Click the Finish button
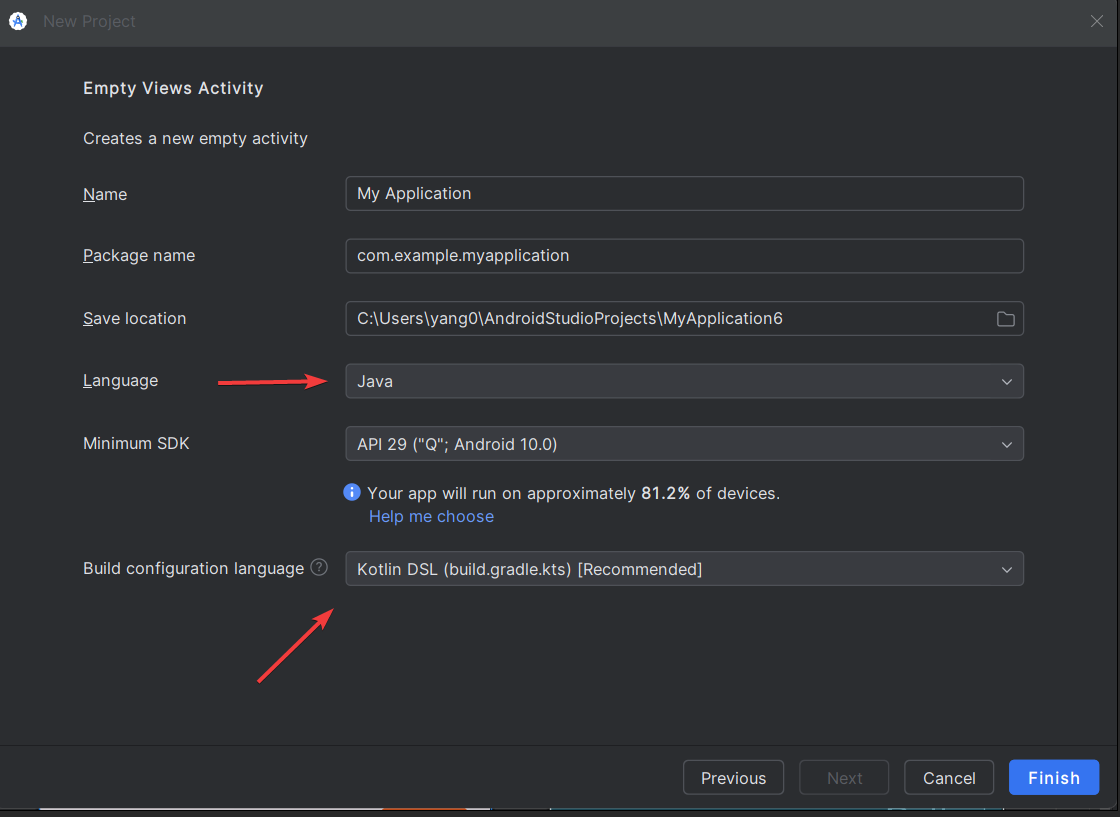Viewport: 1120px width, 817px height. click(x=1054, y=778)
